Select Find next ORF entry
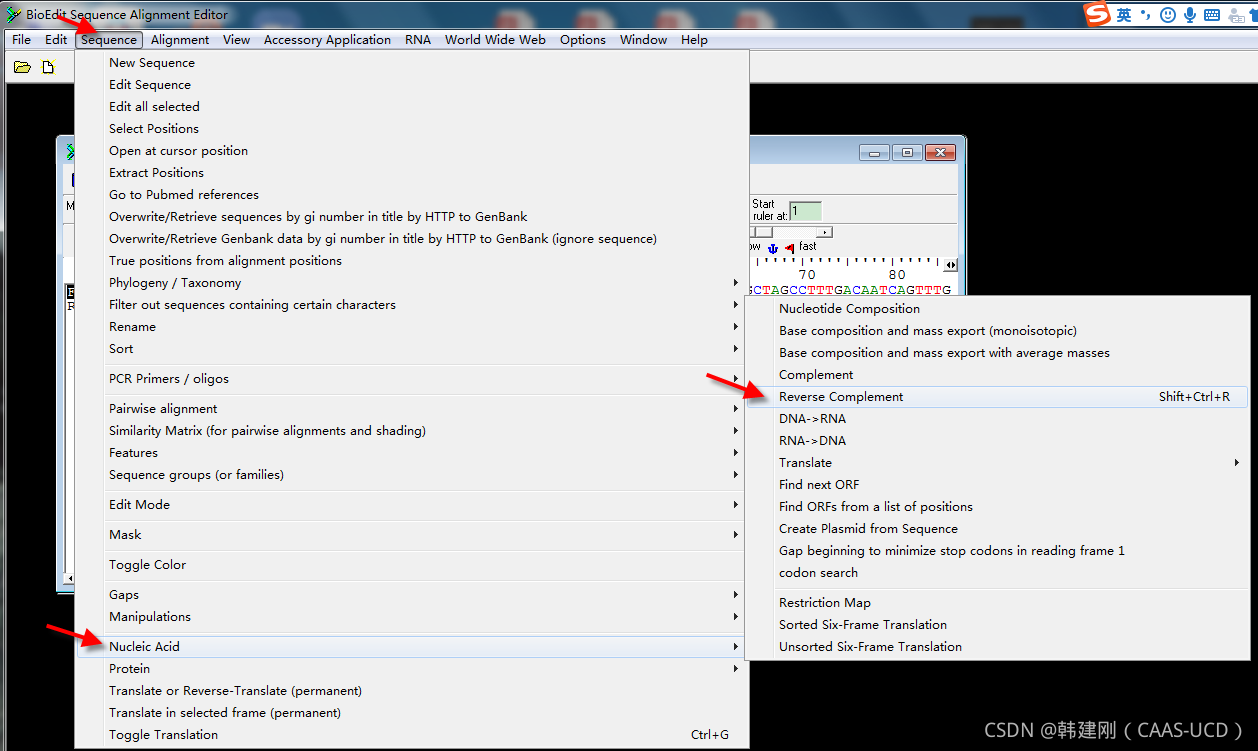The image size is (1258, 751). coord(997,485)
